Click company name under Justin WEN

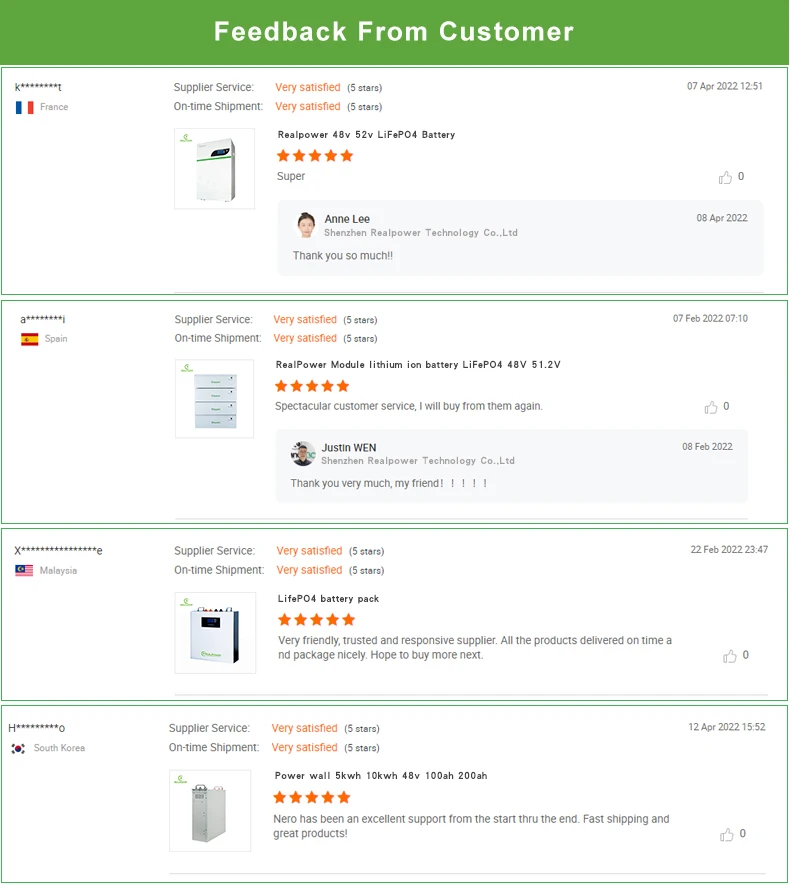point(418,461)
